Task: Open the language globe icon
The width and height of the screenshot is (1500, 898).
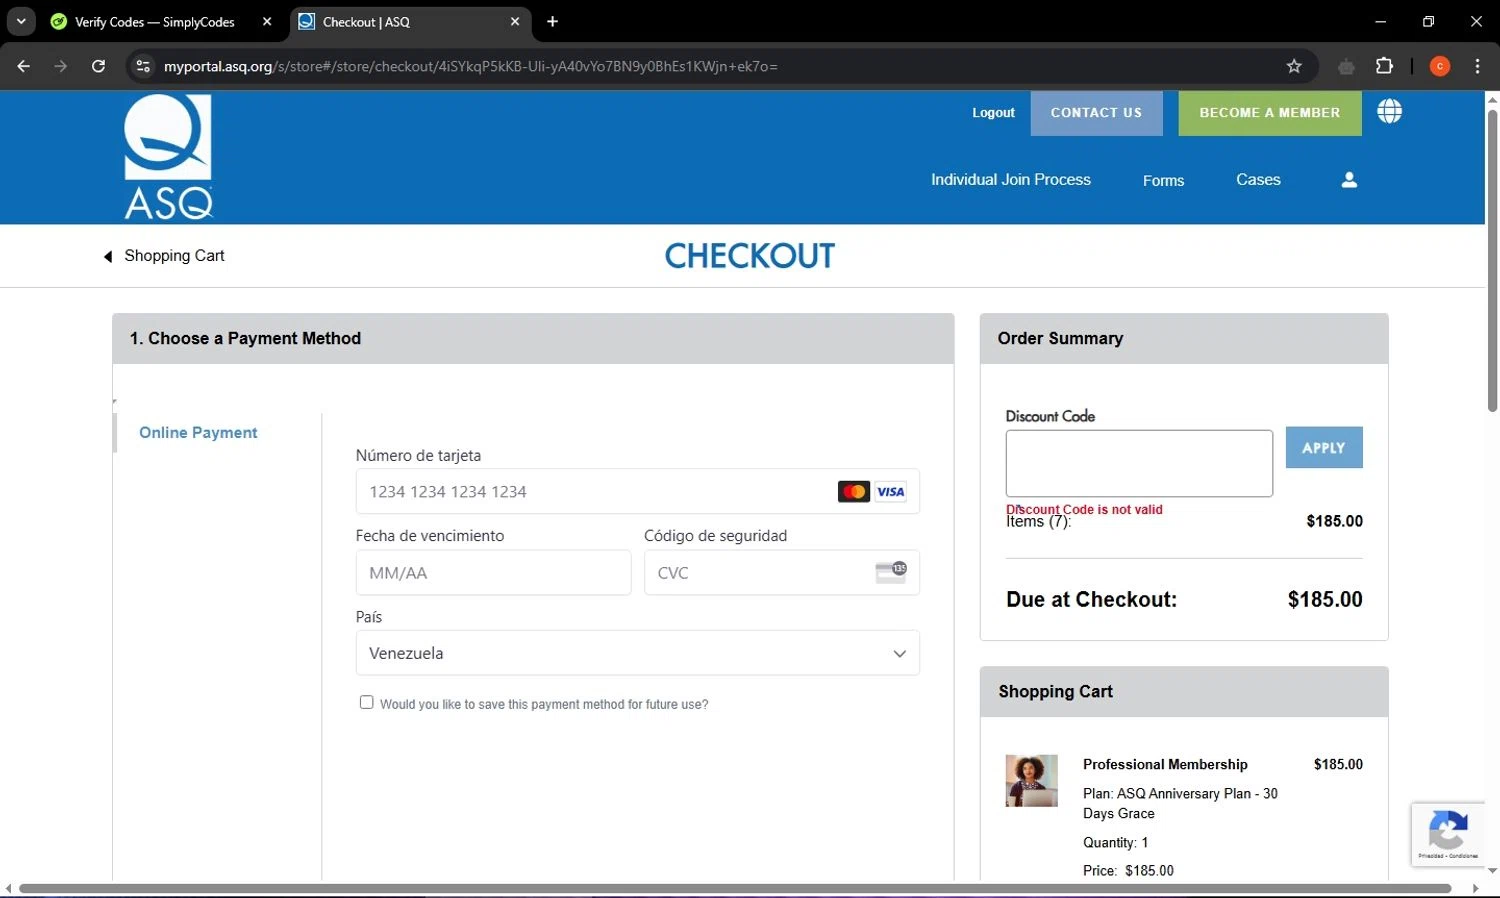Action: (1389, 112)
